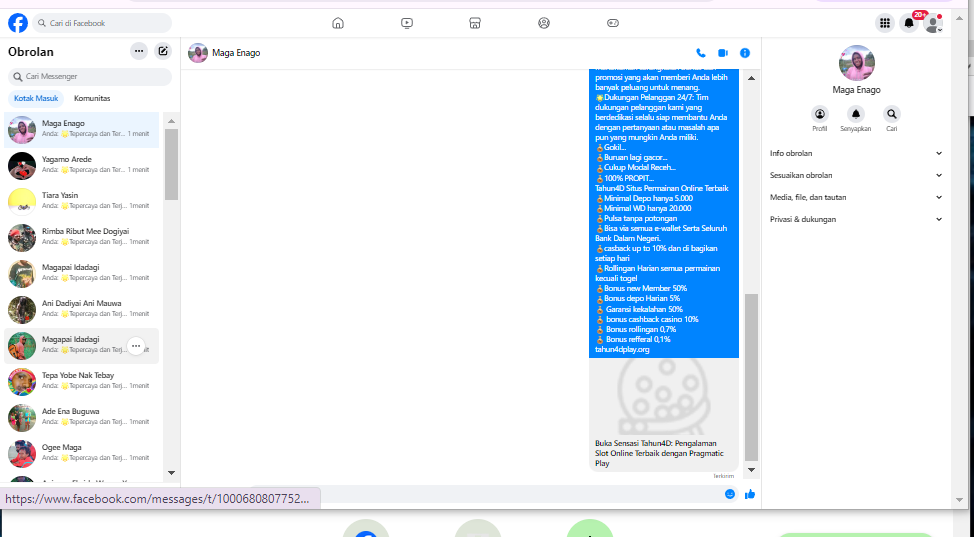This screenshot has width=974, height=537.
Task: Expand Privasi & dukungan section
Action: click(856, 219)
